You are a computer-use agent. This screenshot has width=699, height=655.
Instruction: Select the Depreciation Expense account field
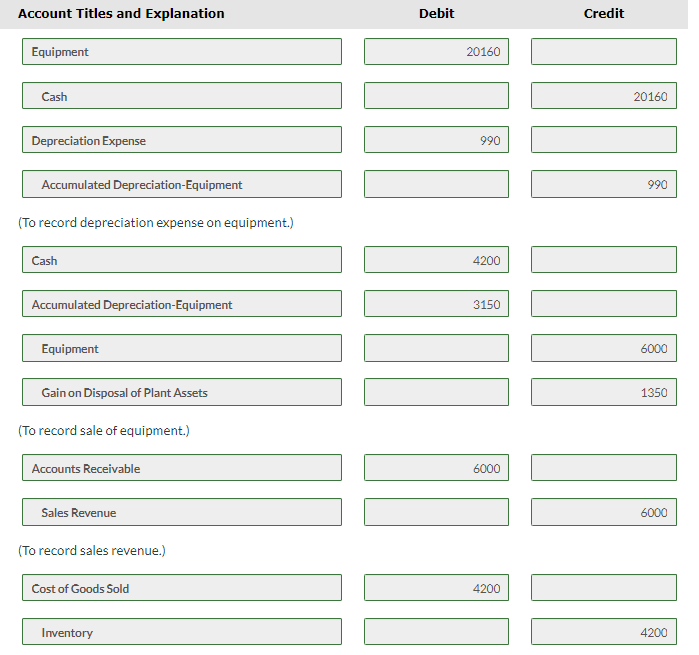click(x=182, y=140)
